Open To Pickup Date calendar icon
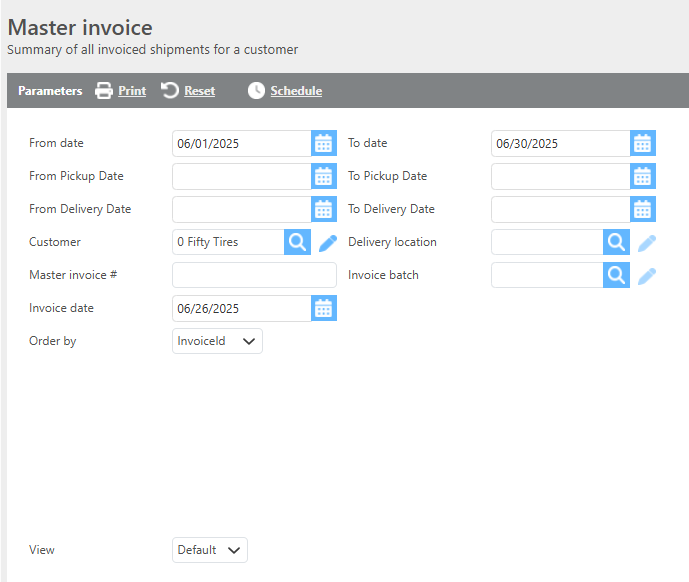The image size is (689, 582). (643, 176)
